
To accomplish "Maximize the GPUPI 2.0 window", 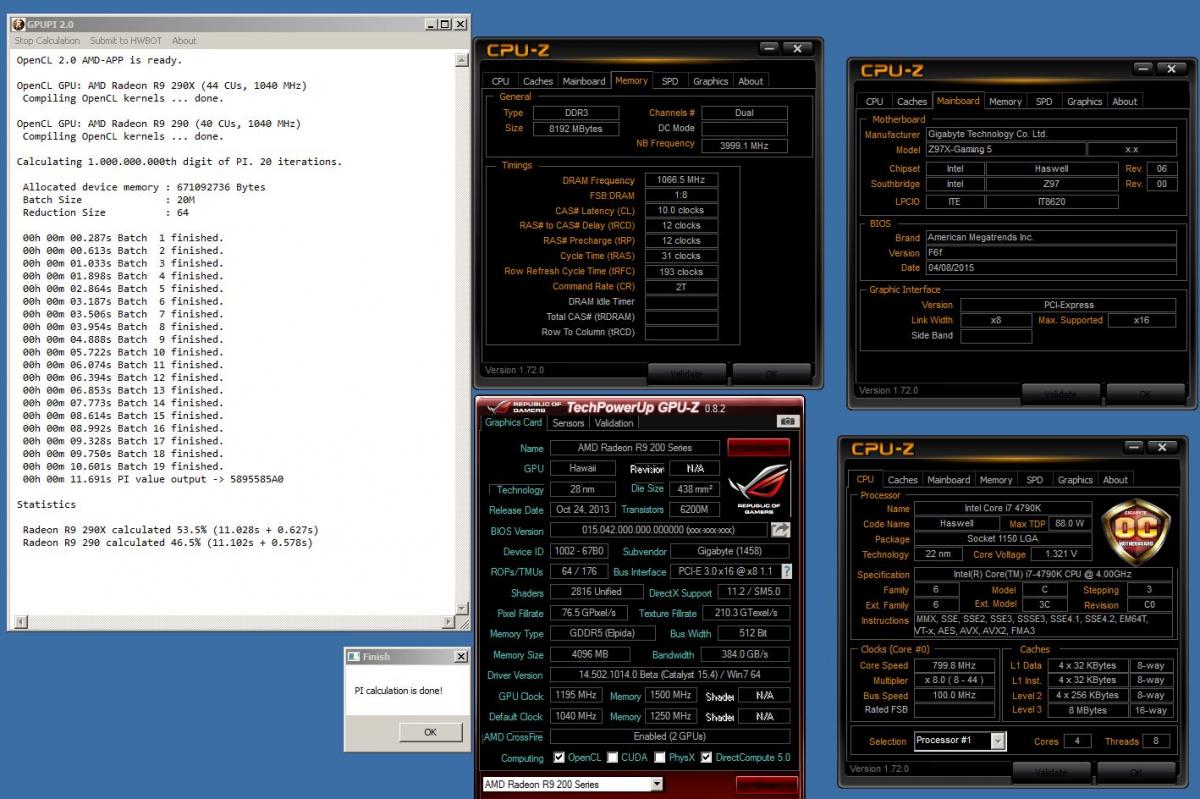I will [x=445, y=23].
